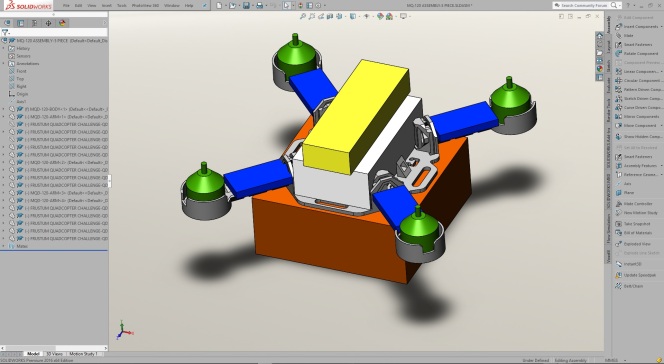The height and width of the screenshot is (364, 664).
Task: Click the Save icon in top toolbar
Action: [x=246, y=6]
